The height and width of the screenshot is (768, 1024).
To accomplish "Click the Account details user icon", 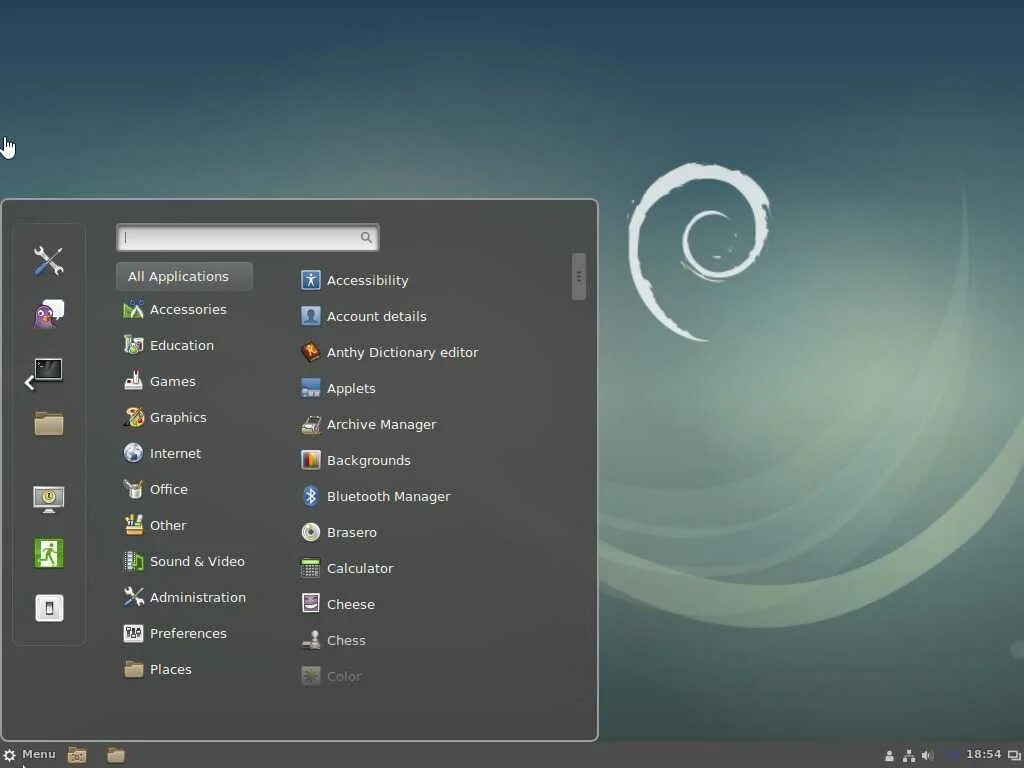I will coord(311,316).
